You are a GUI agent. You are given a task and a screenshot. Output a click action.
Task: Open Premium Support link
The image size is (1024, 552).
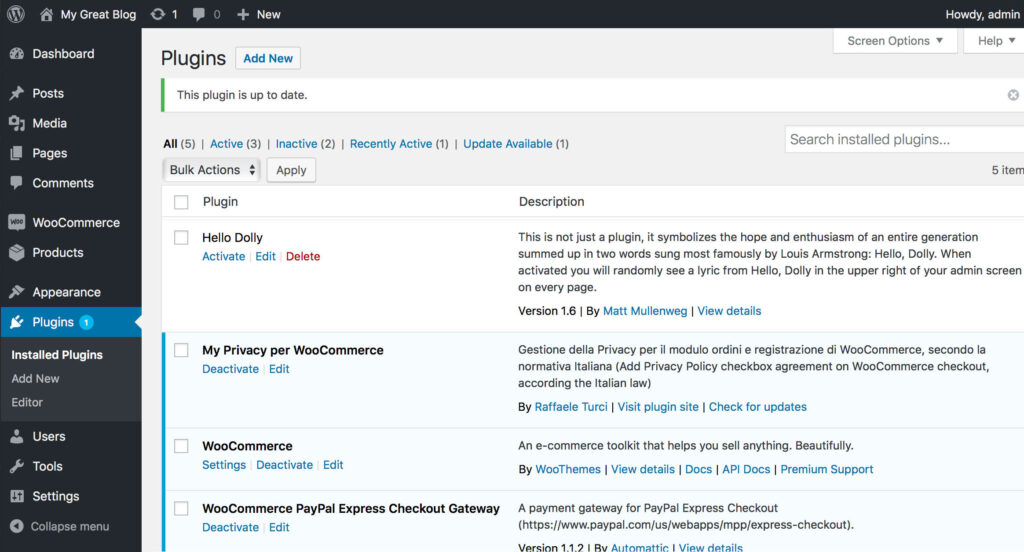click(x=826, y=470)
